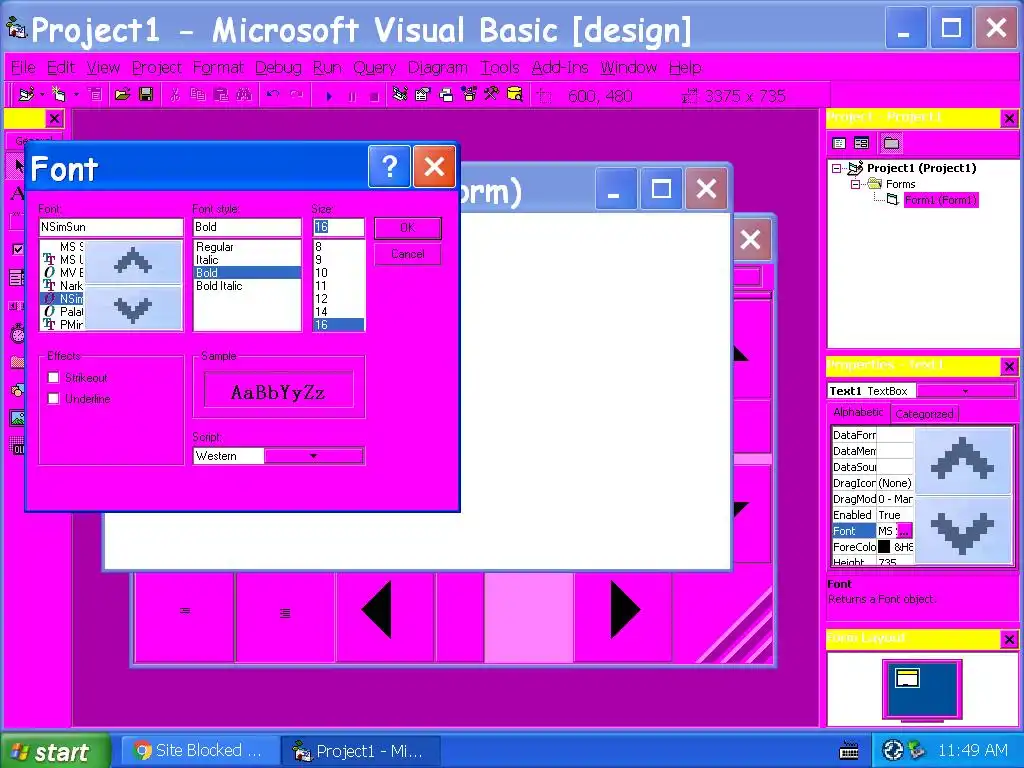Select Form1 (Form1) in the project tree
Viewport: 1024px width, 768px height.
(x=940, y=200)
